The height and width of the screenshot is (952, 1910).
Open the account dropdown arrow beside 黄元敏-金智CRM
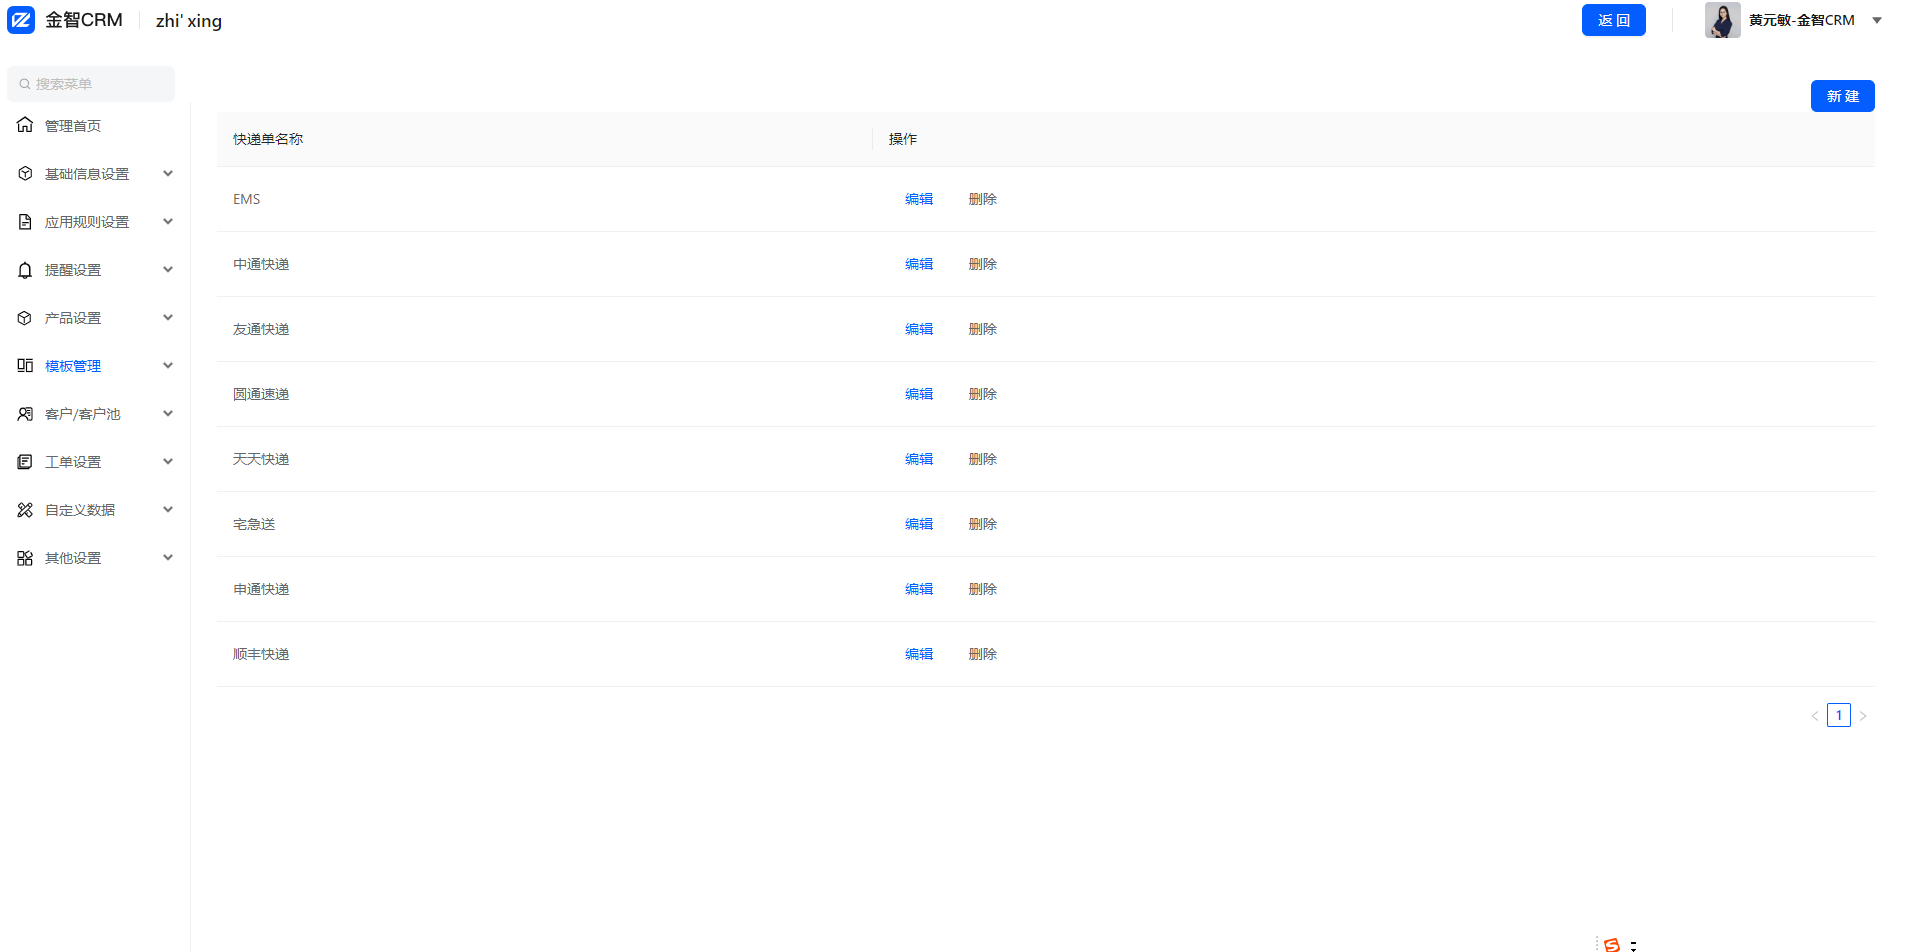tap(1877, 20)
